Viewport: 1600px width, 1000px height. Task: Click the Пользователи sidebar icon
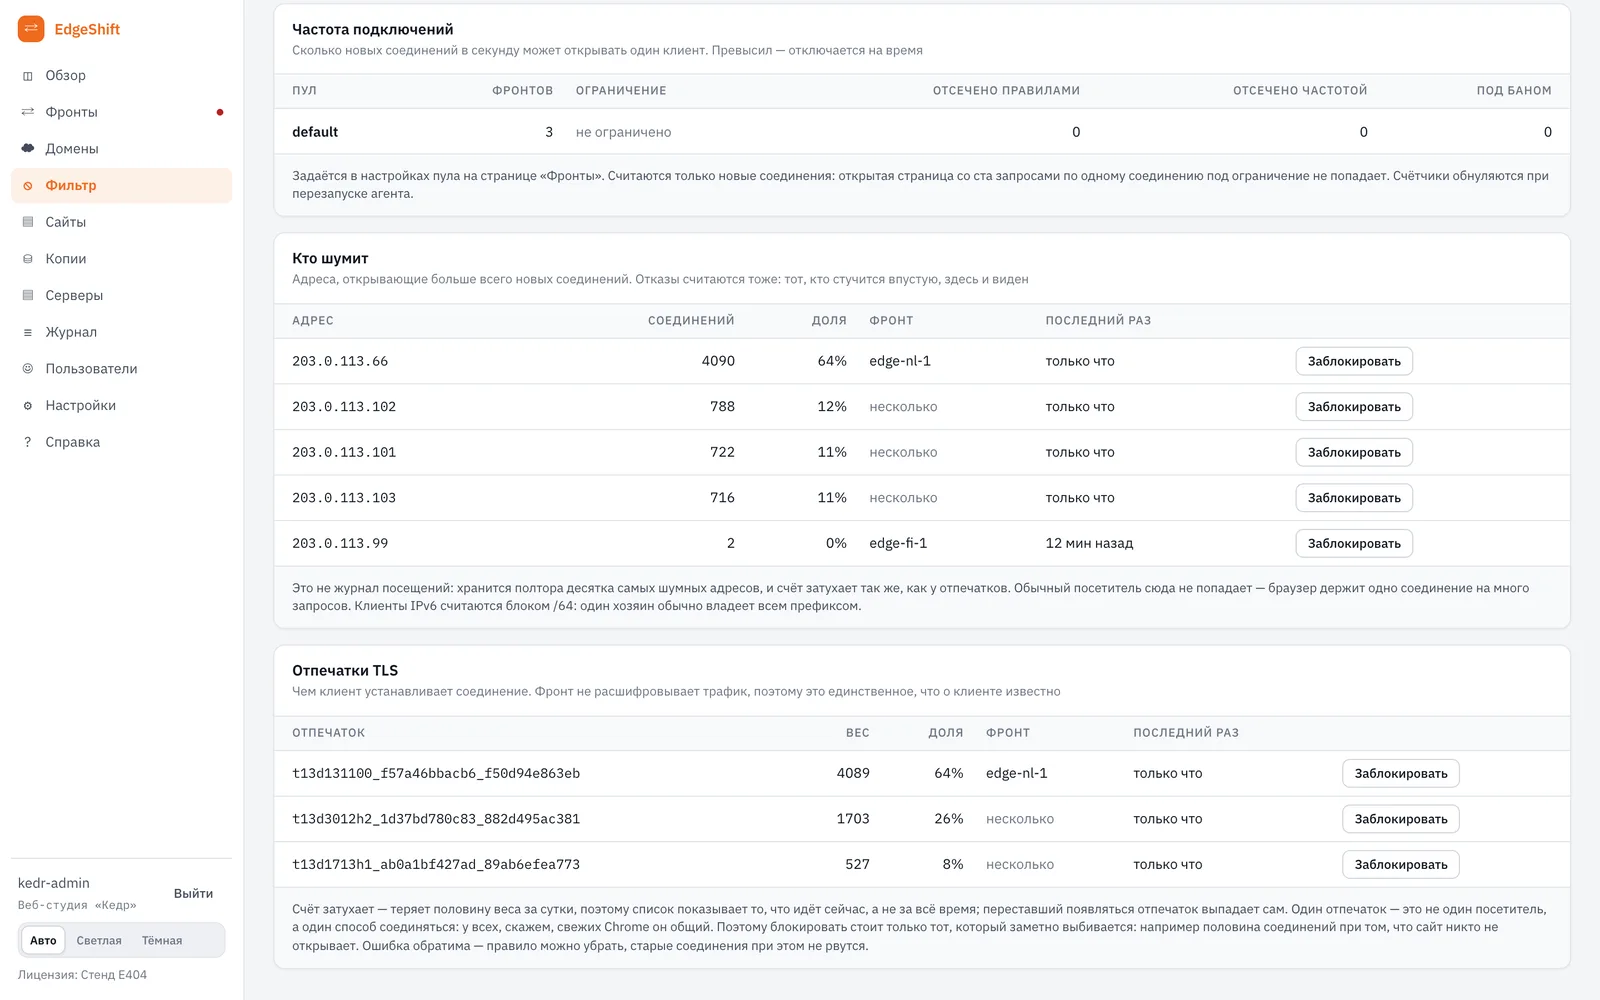tap(28, 369)
